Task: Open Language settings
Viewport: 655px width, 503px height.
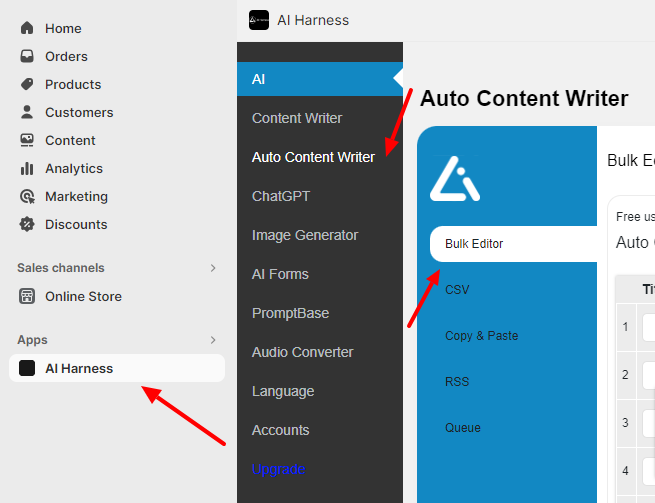Action: pos(283,391)
